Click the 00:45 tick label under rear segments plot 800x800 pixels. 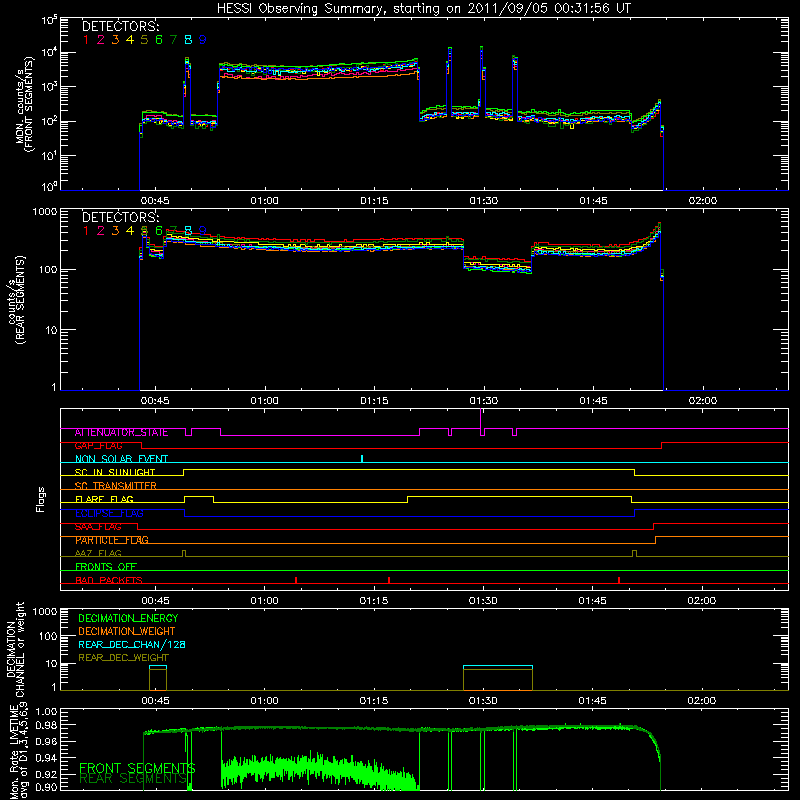point(155,401)
